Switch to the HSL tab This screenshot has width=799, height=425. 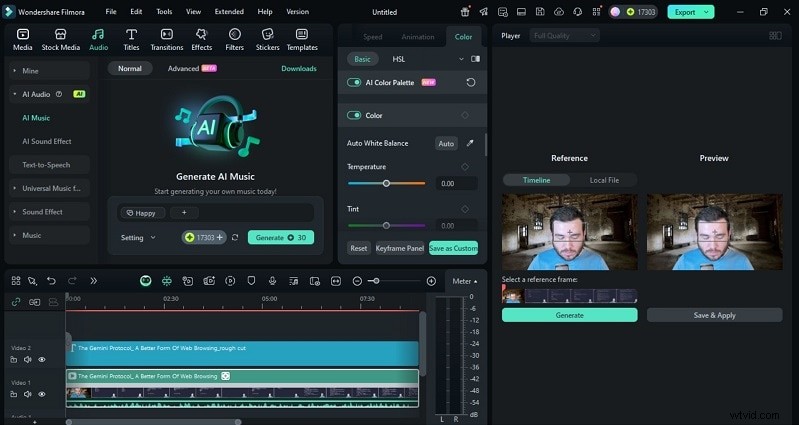pos(398,59)
